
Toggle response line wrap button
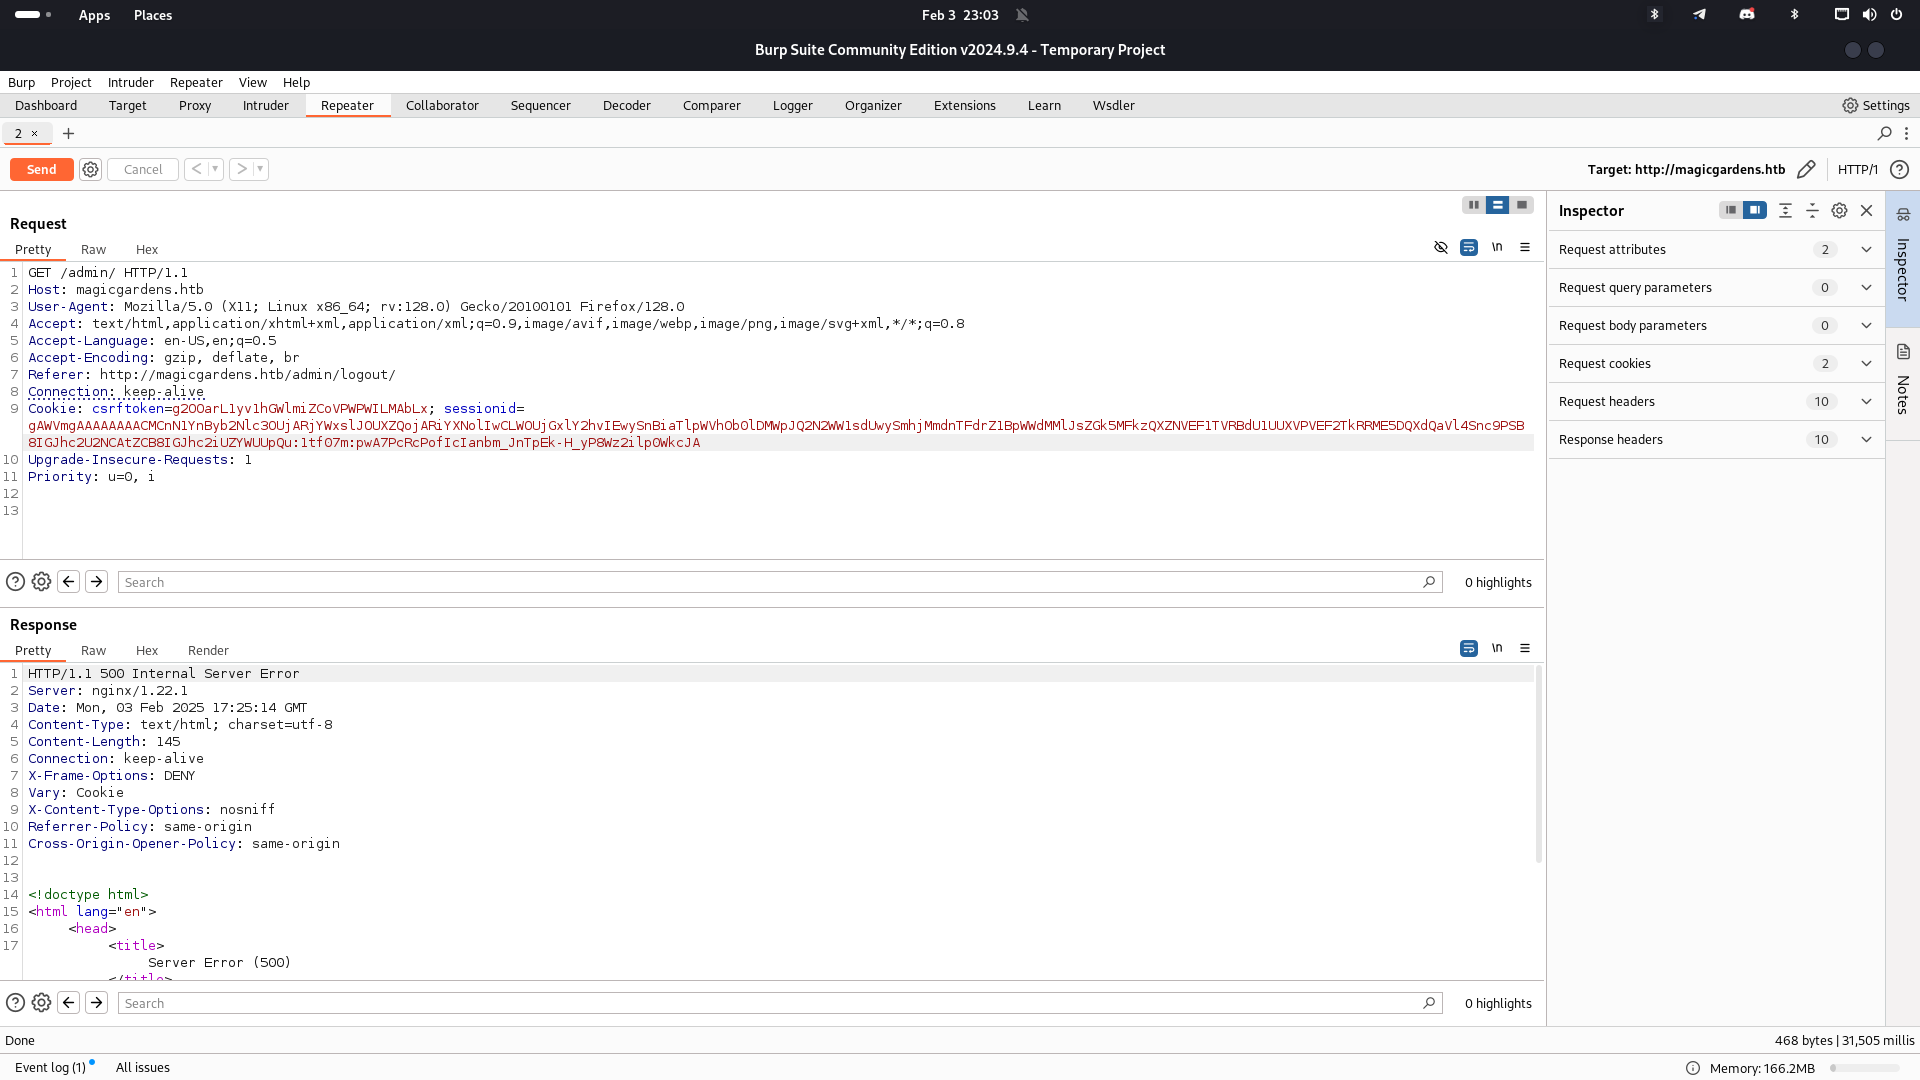coord(1469,648)
